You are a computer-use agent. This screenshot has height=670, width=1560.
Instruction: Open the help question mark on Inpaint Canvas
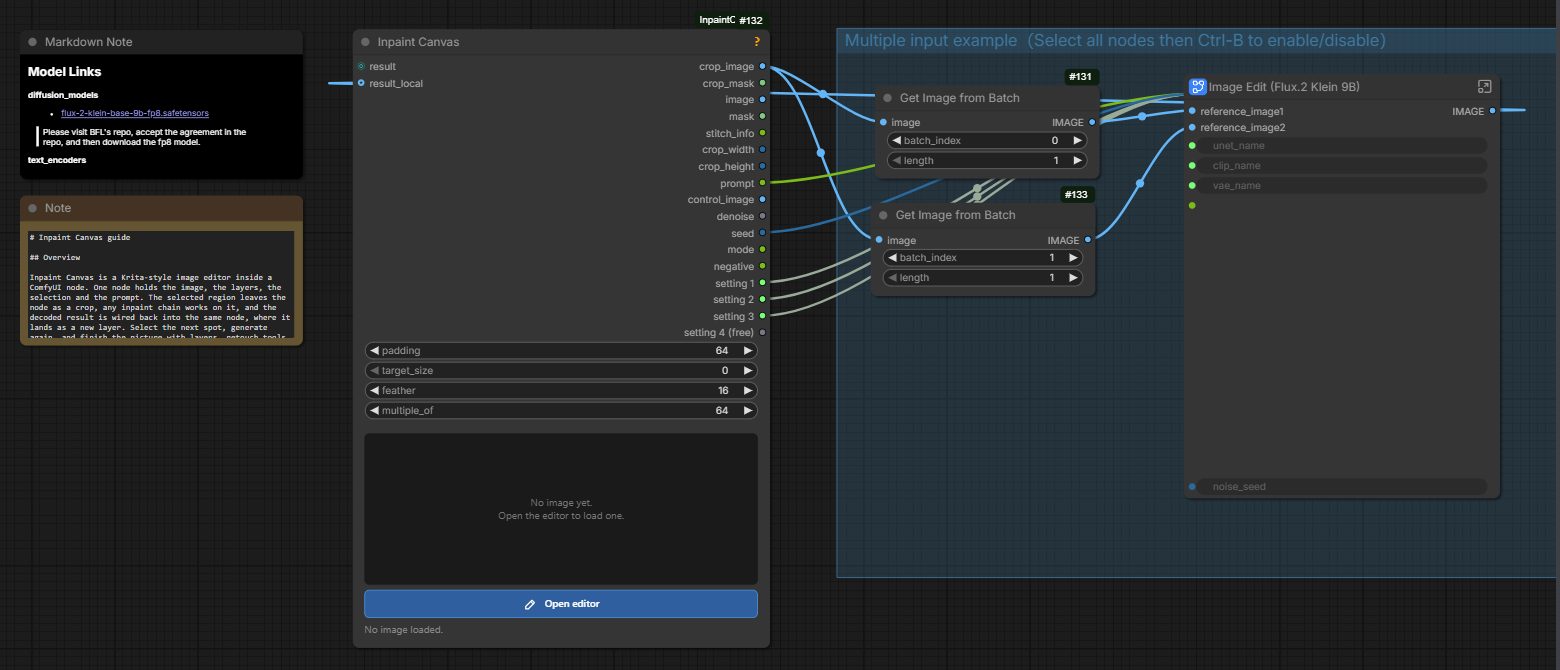pos(757,42)
